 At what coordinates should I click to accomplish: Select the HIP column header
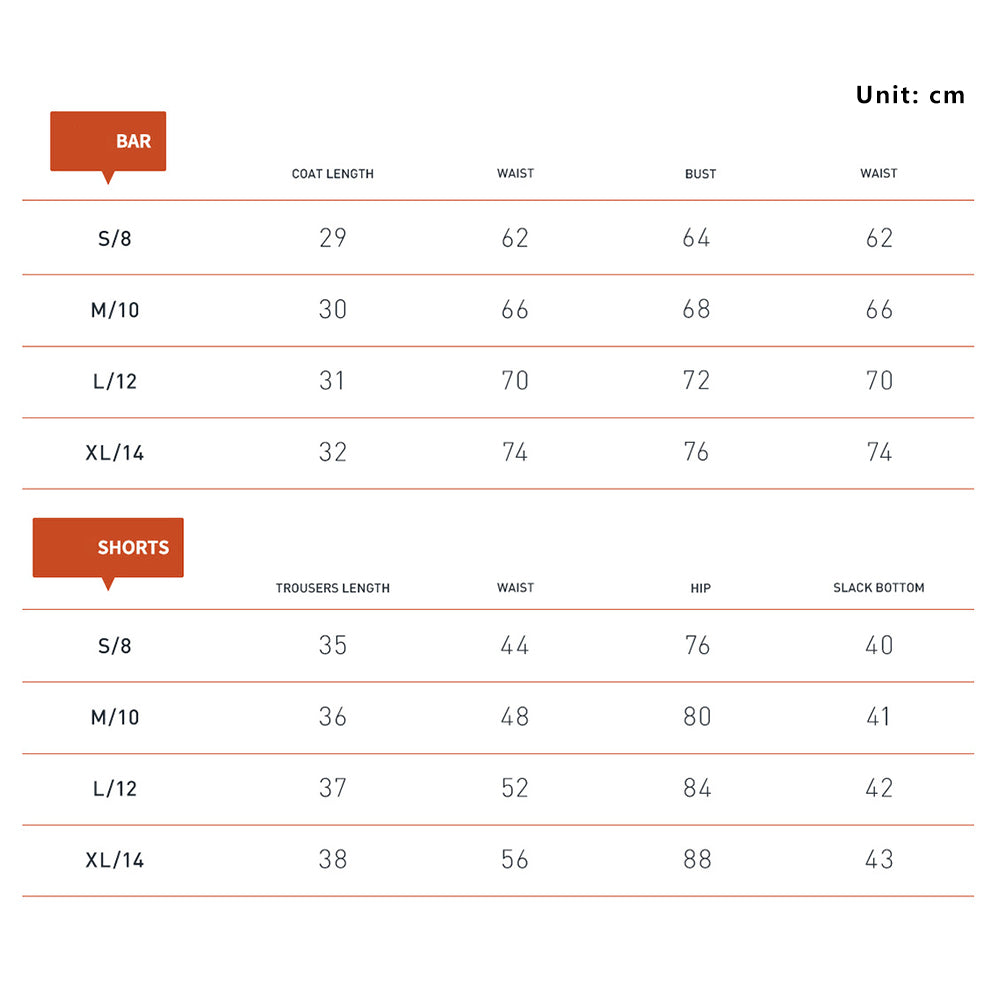click(700, 588)
